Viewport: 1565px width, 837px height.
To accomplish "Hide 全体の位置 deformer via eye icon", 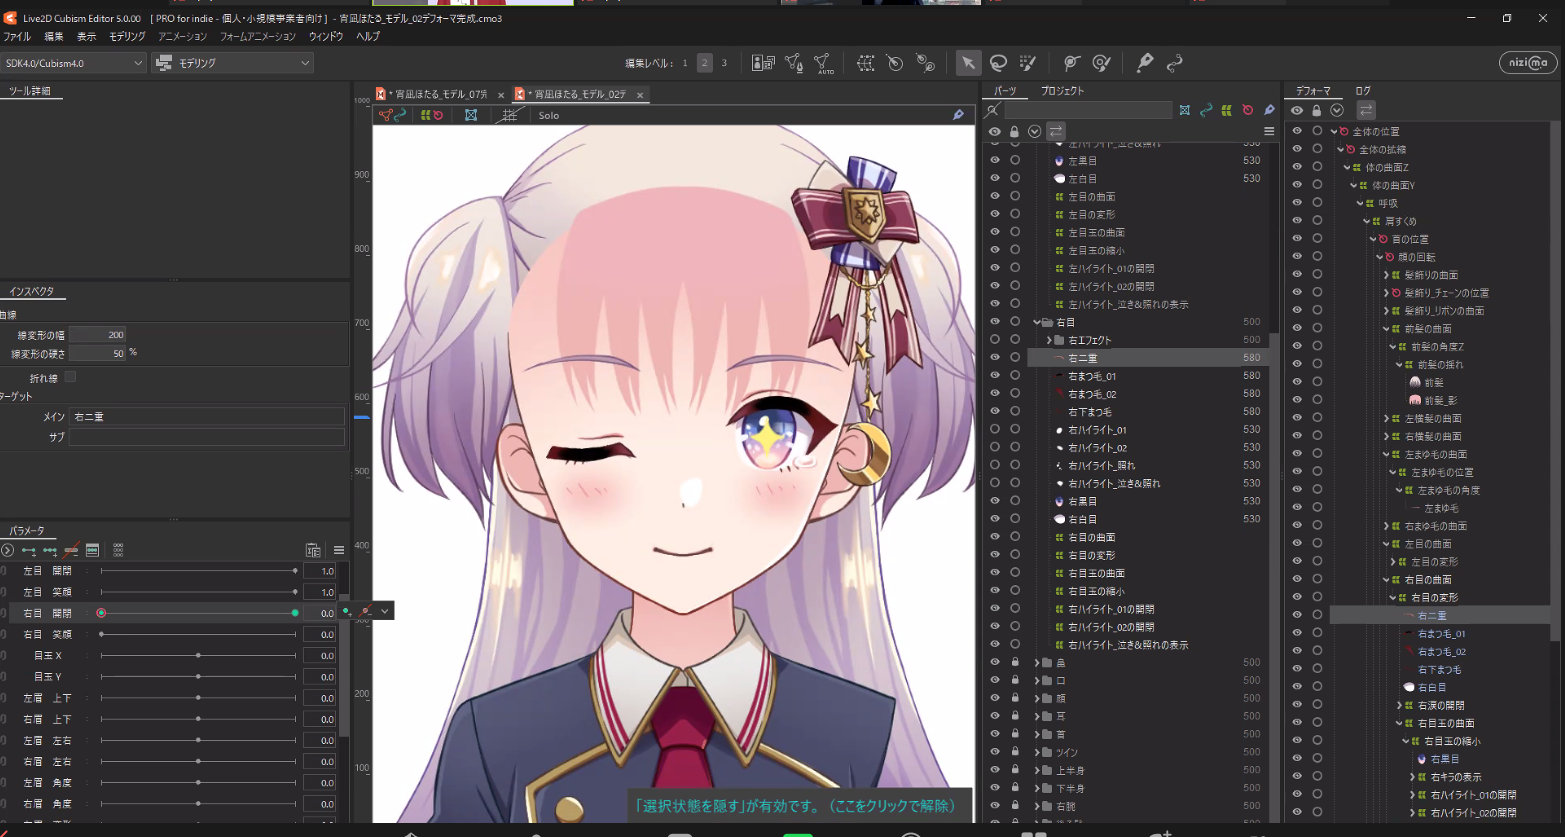I will click(x=1297, y=131).
